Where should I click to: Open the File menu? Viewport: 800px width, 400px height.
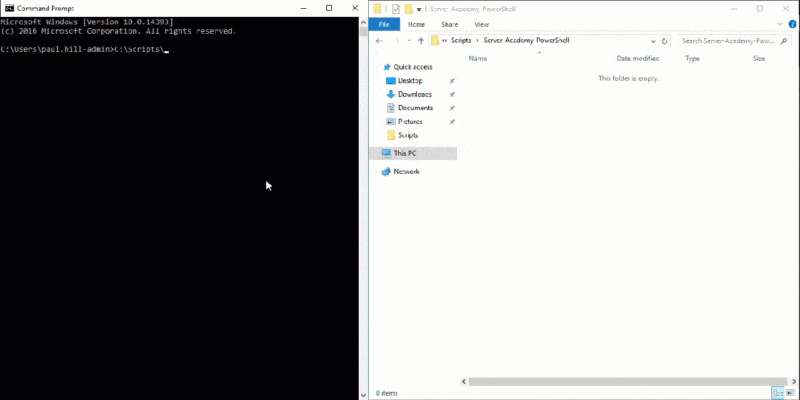tap(385, 24)
